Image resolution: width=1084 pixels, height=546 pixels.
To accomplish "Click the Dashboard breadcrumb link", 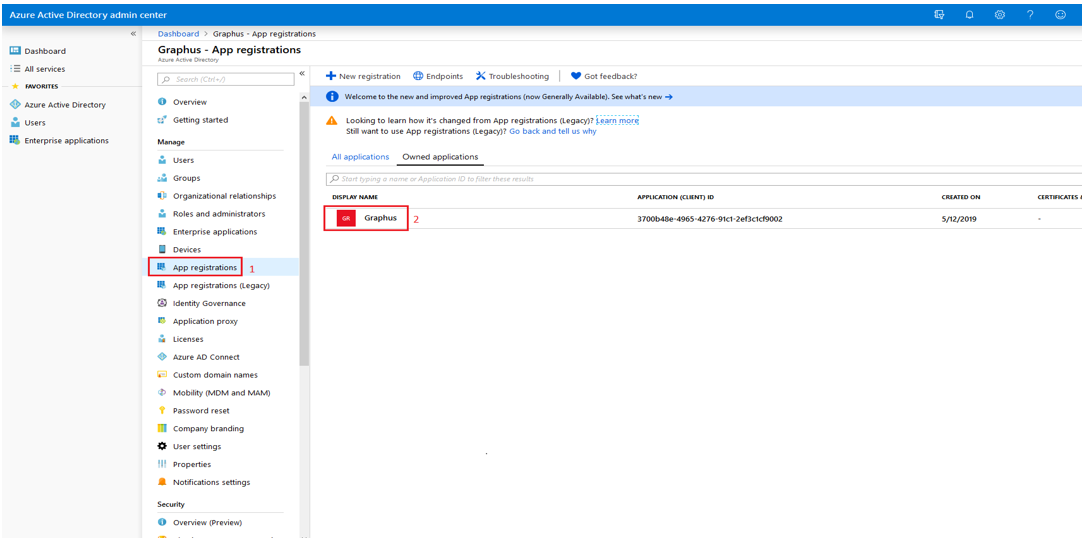I will (178, 33).
